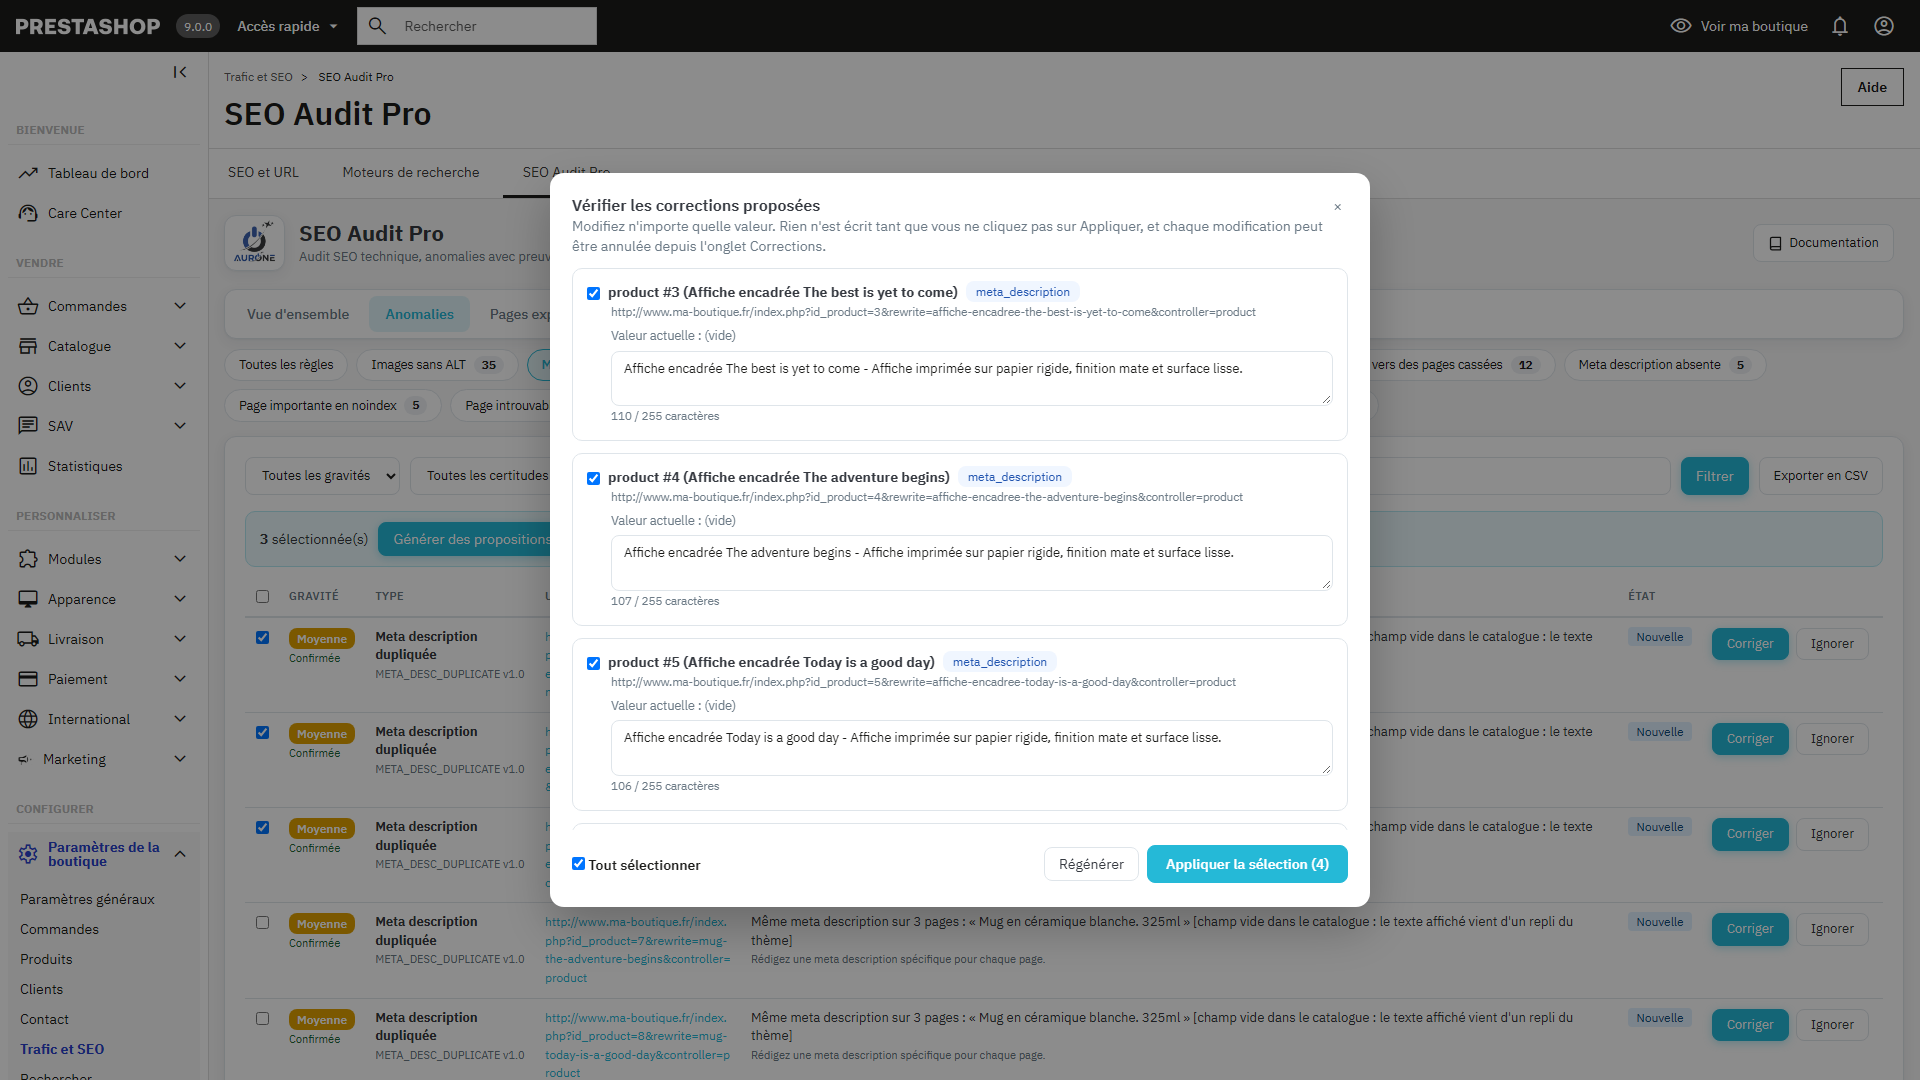
Task: Open the Moteurs de recherche tab
Action: coord(411,172)
